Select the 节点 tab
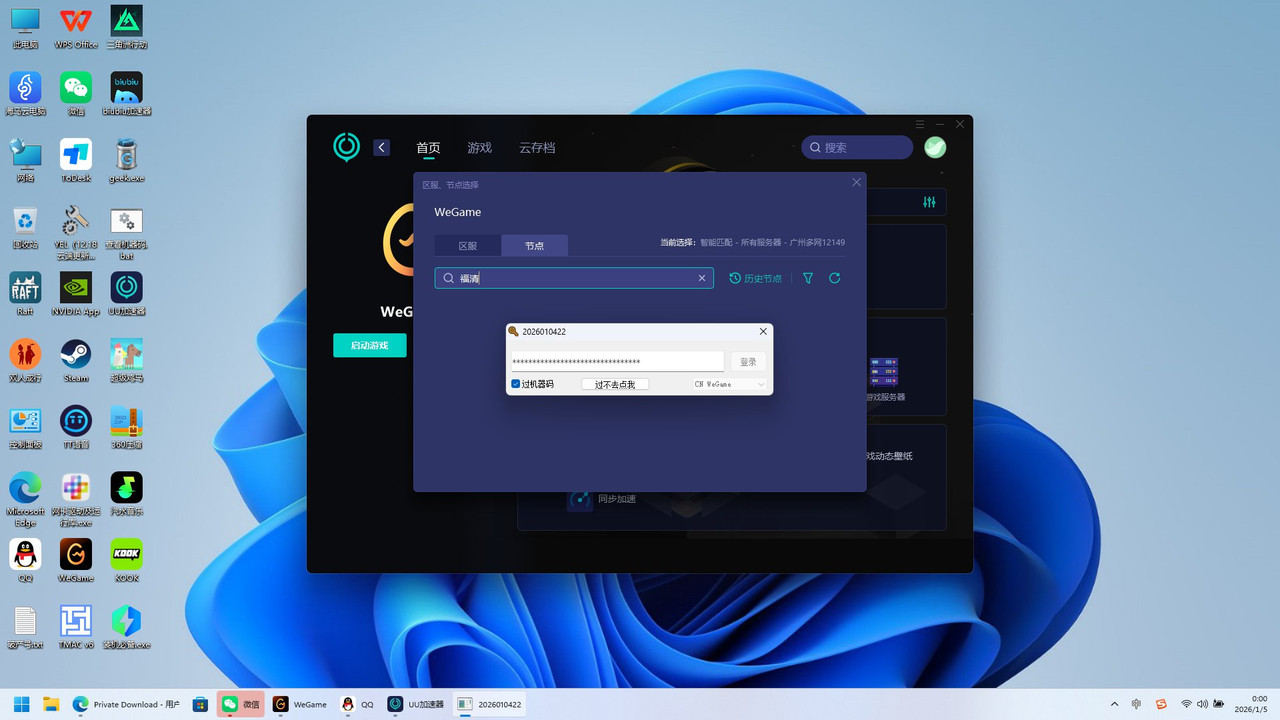Image resolution: width=1280 pixels, height=720 pixels. click(535, 245)
